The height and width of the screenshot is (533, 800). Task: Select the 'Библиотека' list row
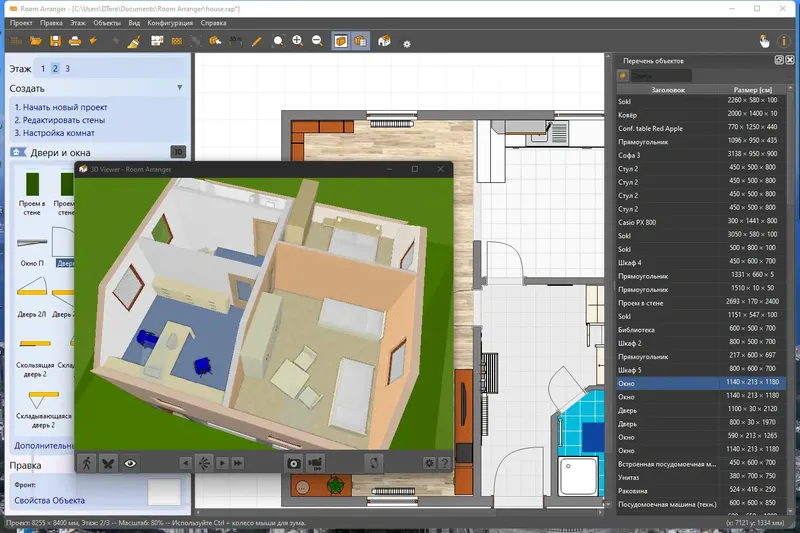(x=701, y=329)
